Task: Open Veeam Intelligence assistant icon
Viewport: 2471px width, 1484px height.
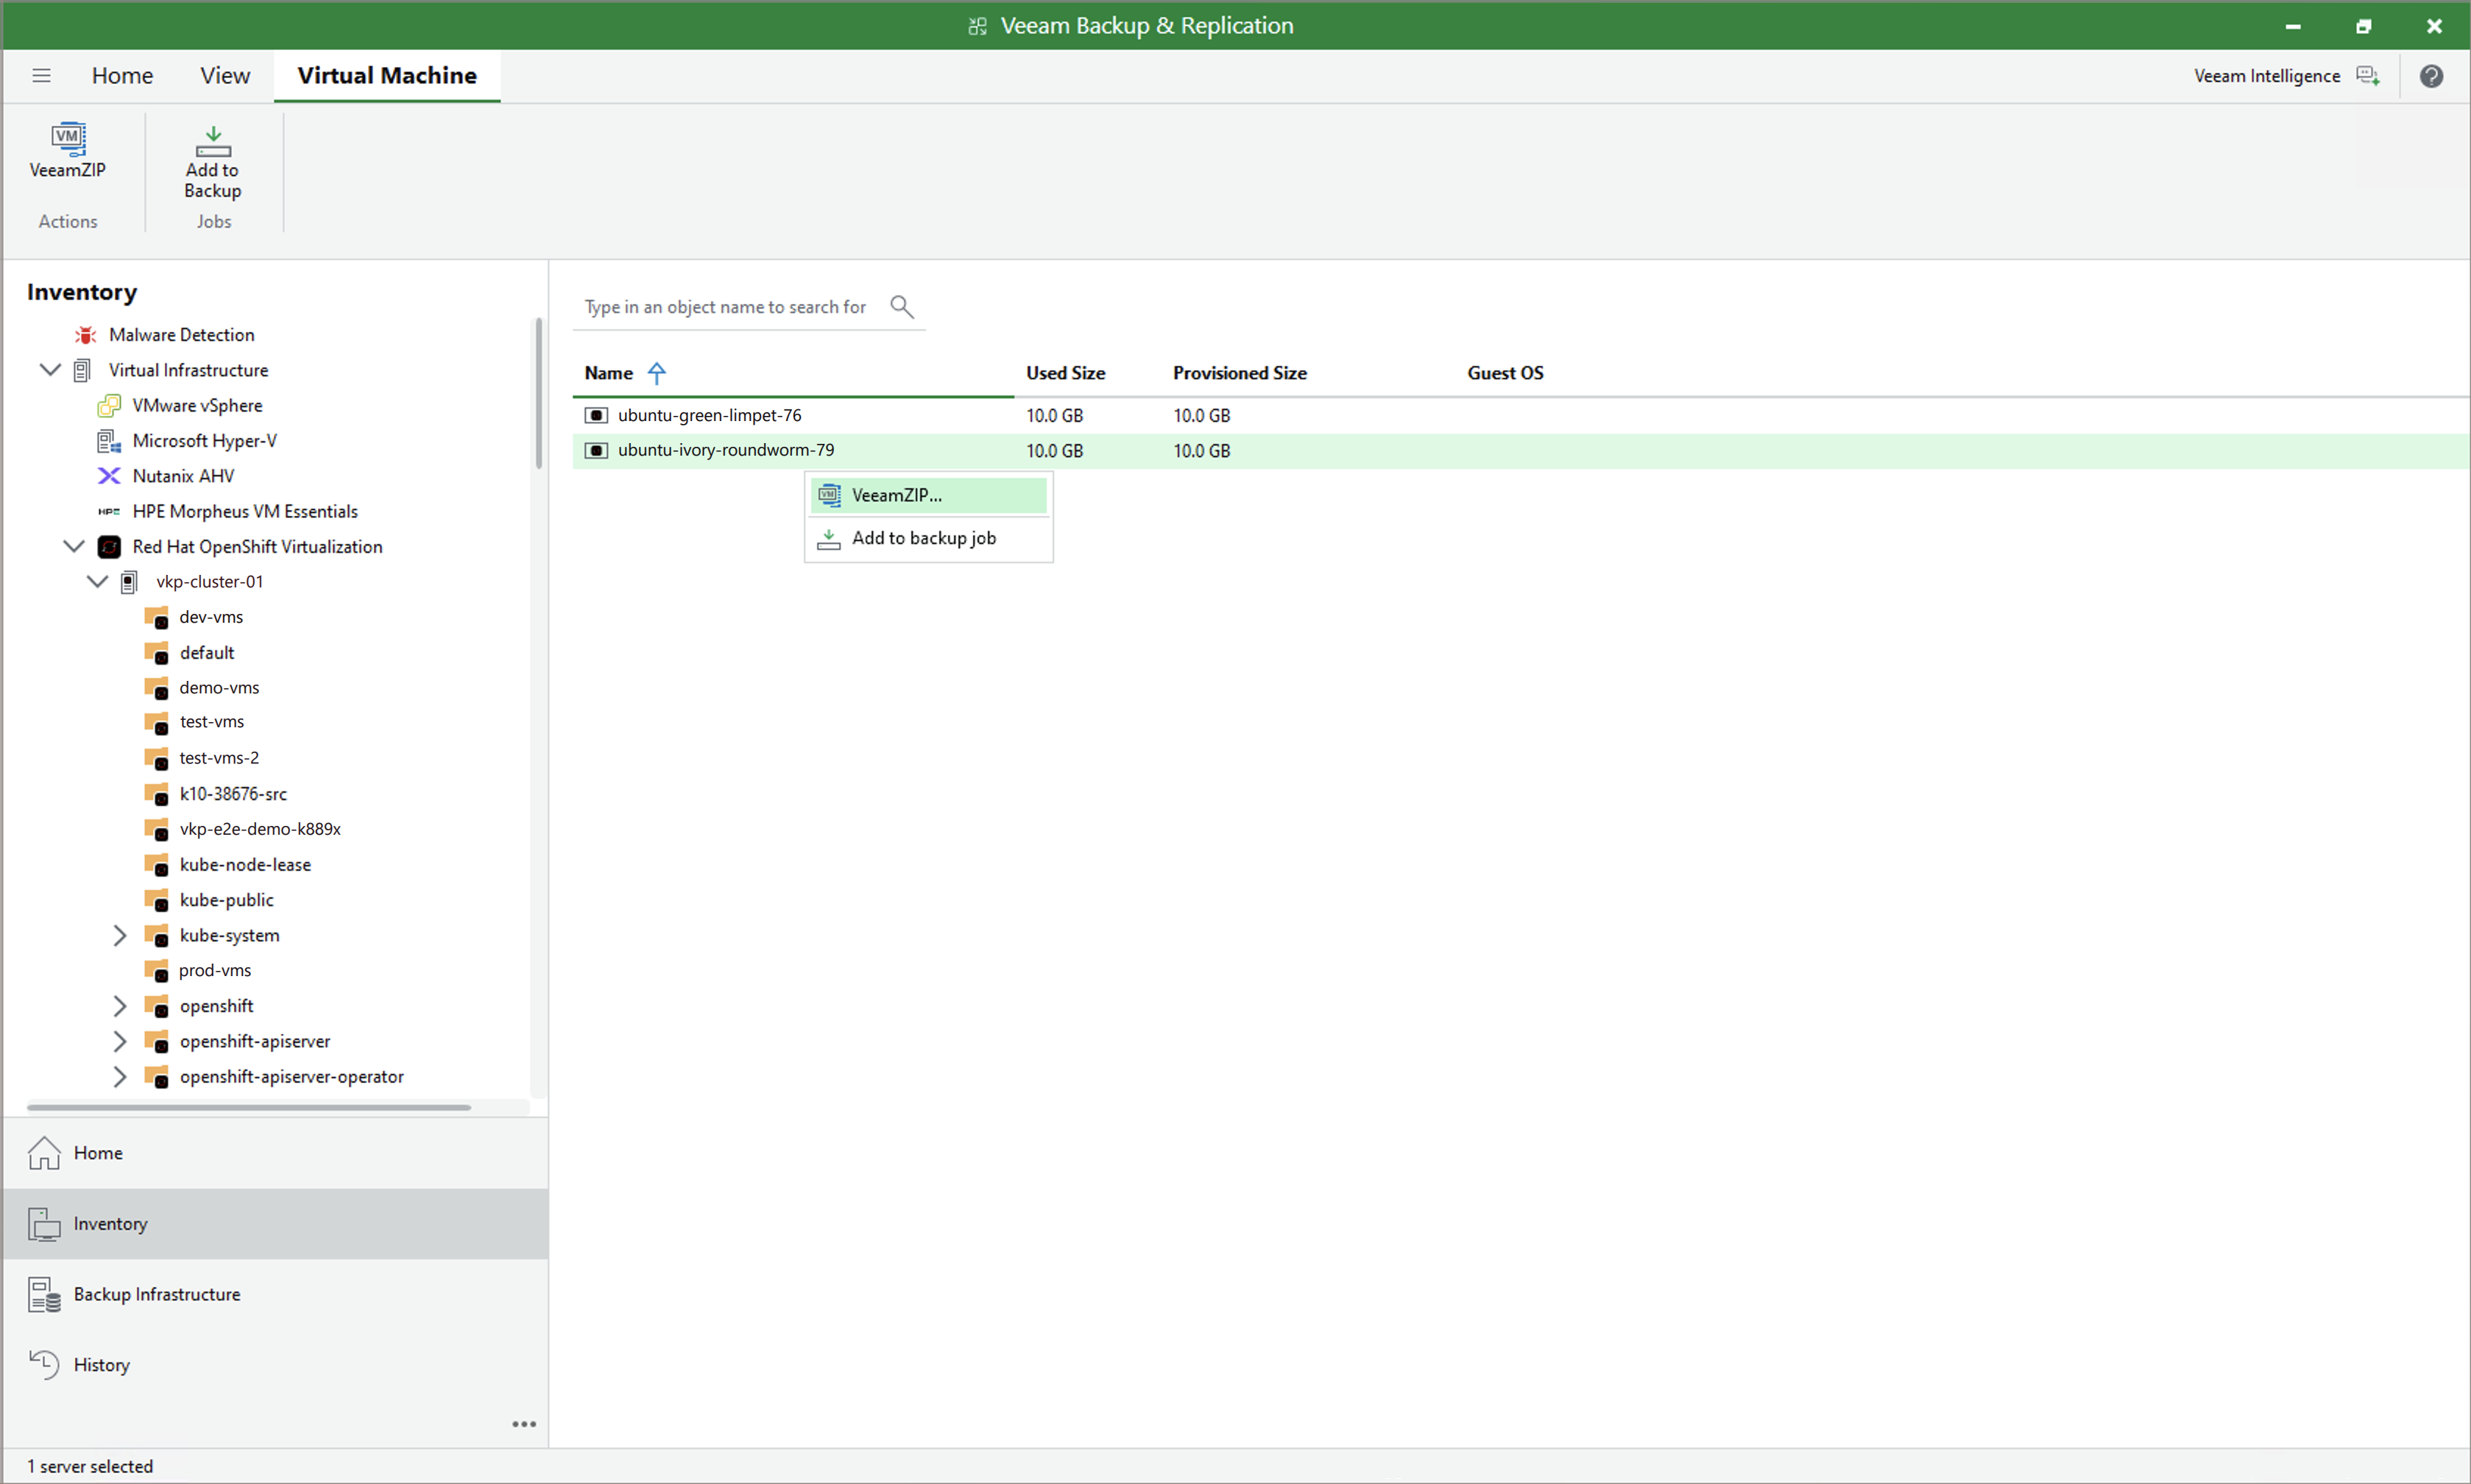Action: pos(2368,76)
